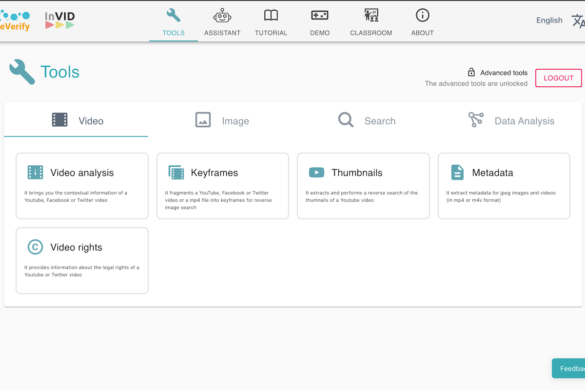Open the Feedback button
This screenshot has height=390, width=585.
point(569,368)
